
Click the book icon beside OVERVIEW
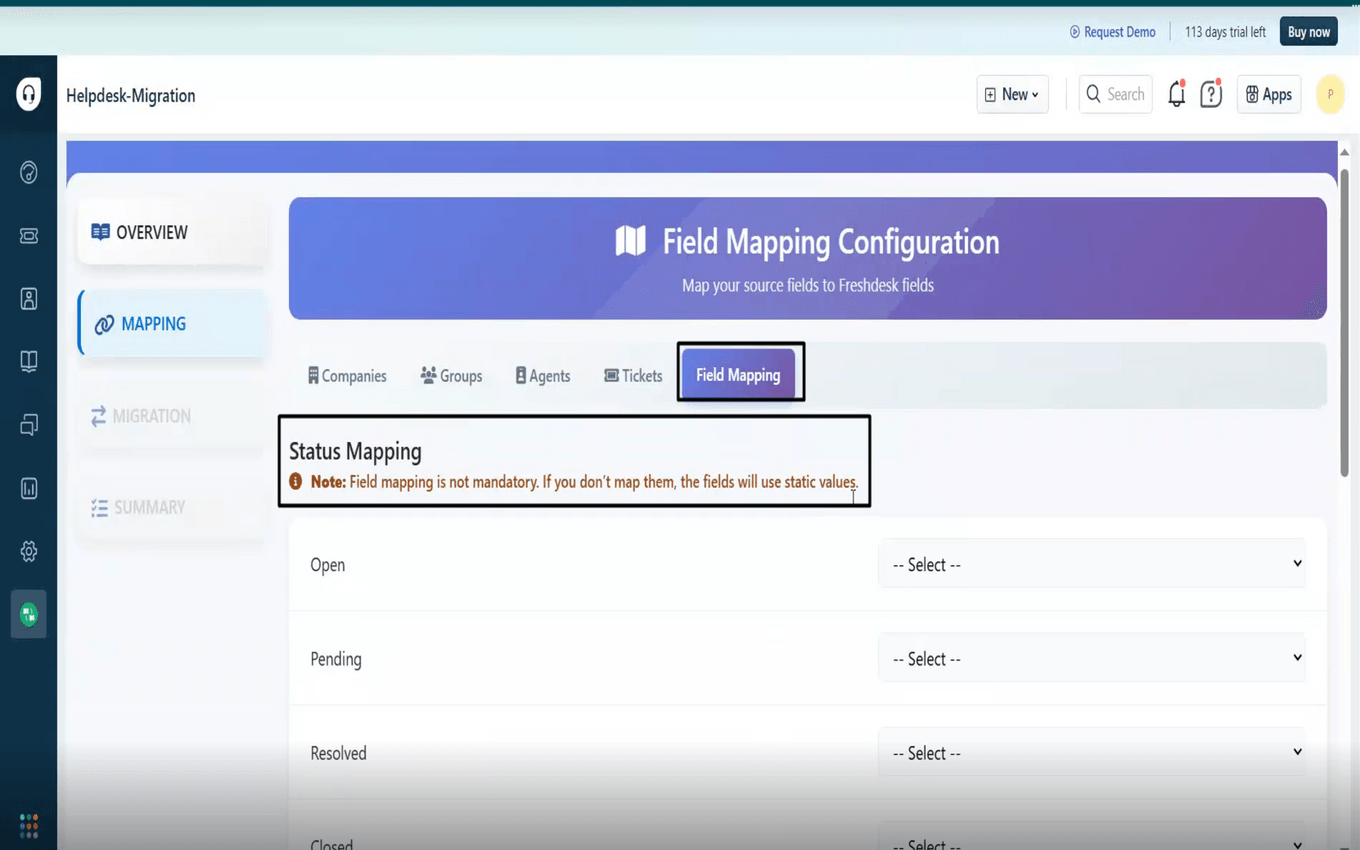click(x=101, y=232)
